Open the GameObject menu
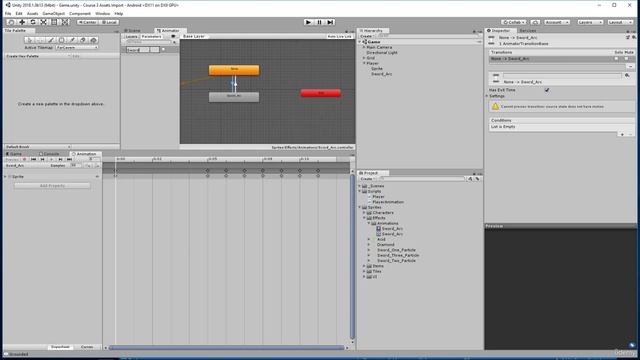 (53, 13)
